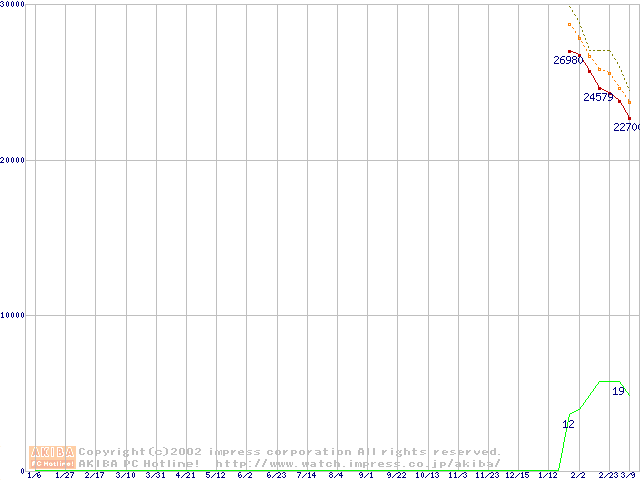Click the green line's 12 label
This screenshot has height=480, width=640.
[x=568, y=425]
